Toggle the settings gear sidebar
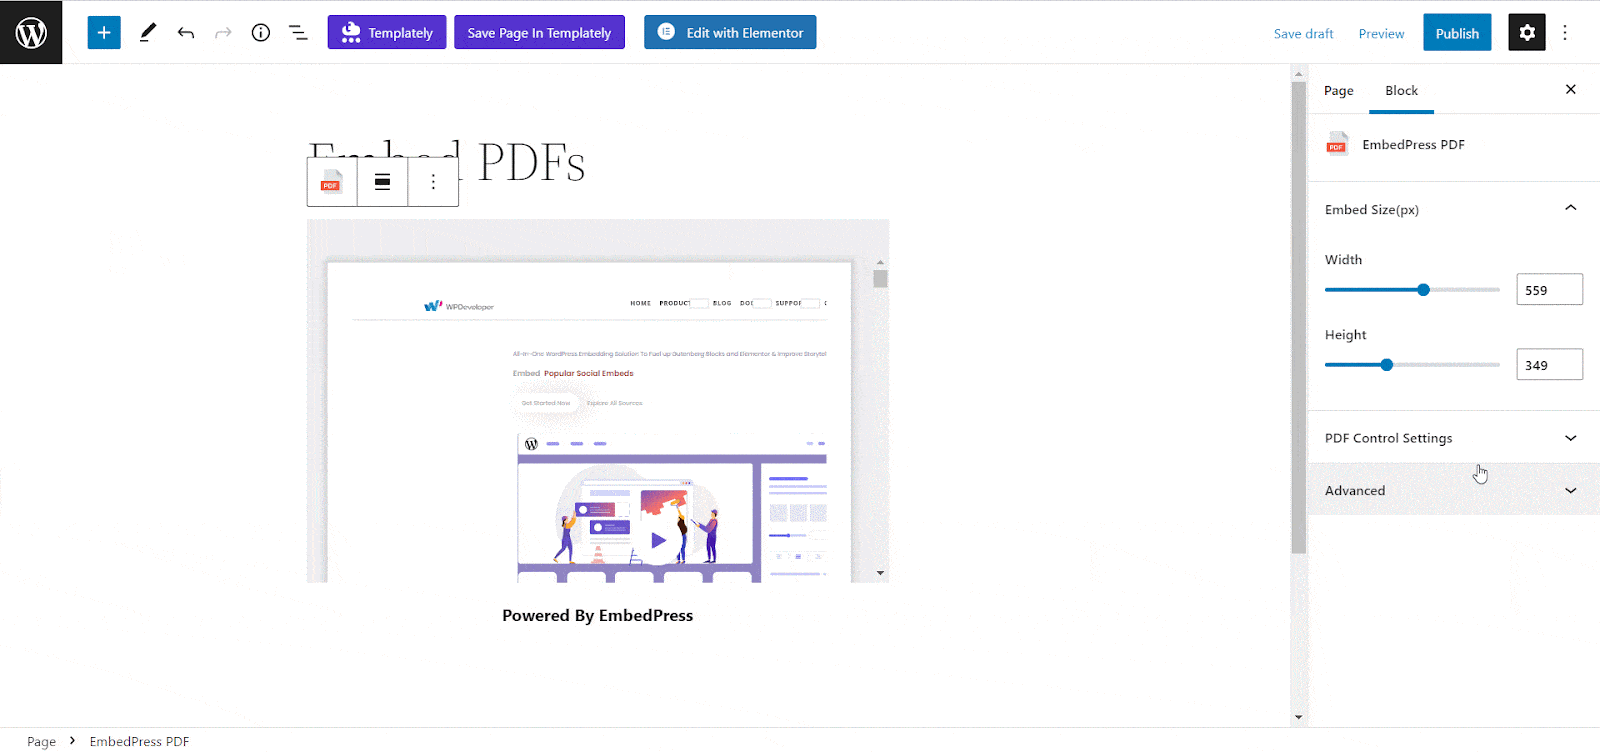Screen dimensions: 1600x752 (1527, 32)
